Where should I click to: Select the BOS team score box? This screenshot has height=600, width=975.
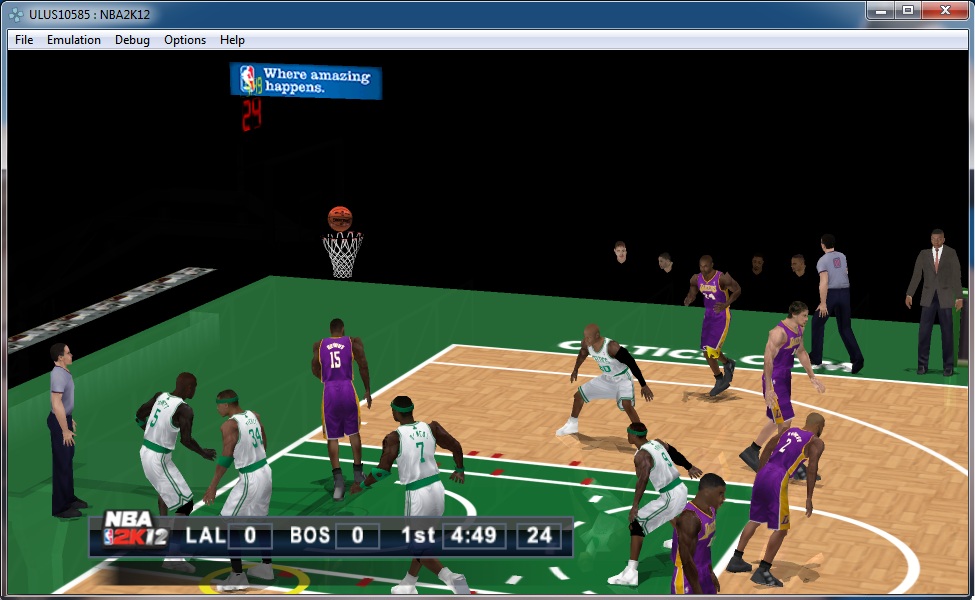click(357, 535)
